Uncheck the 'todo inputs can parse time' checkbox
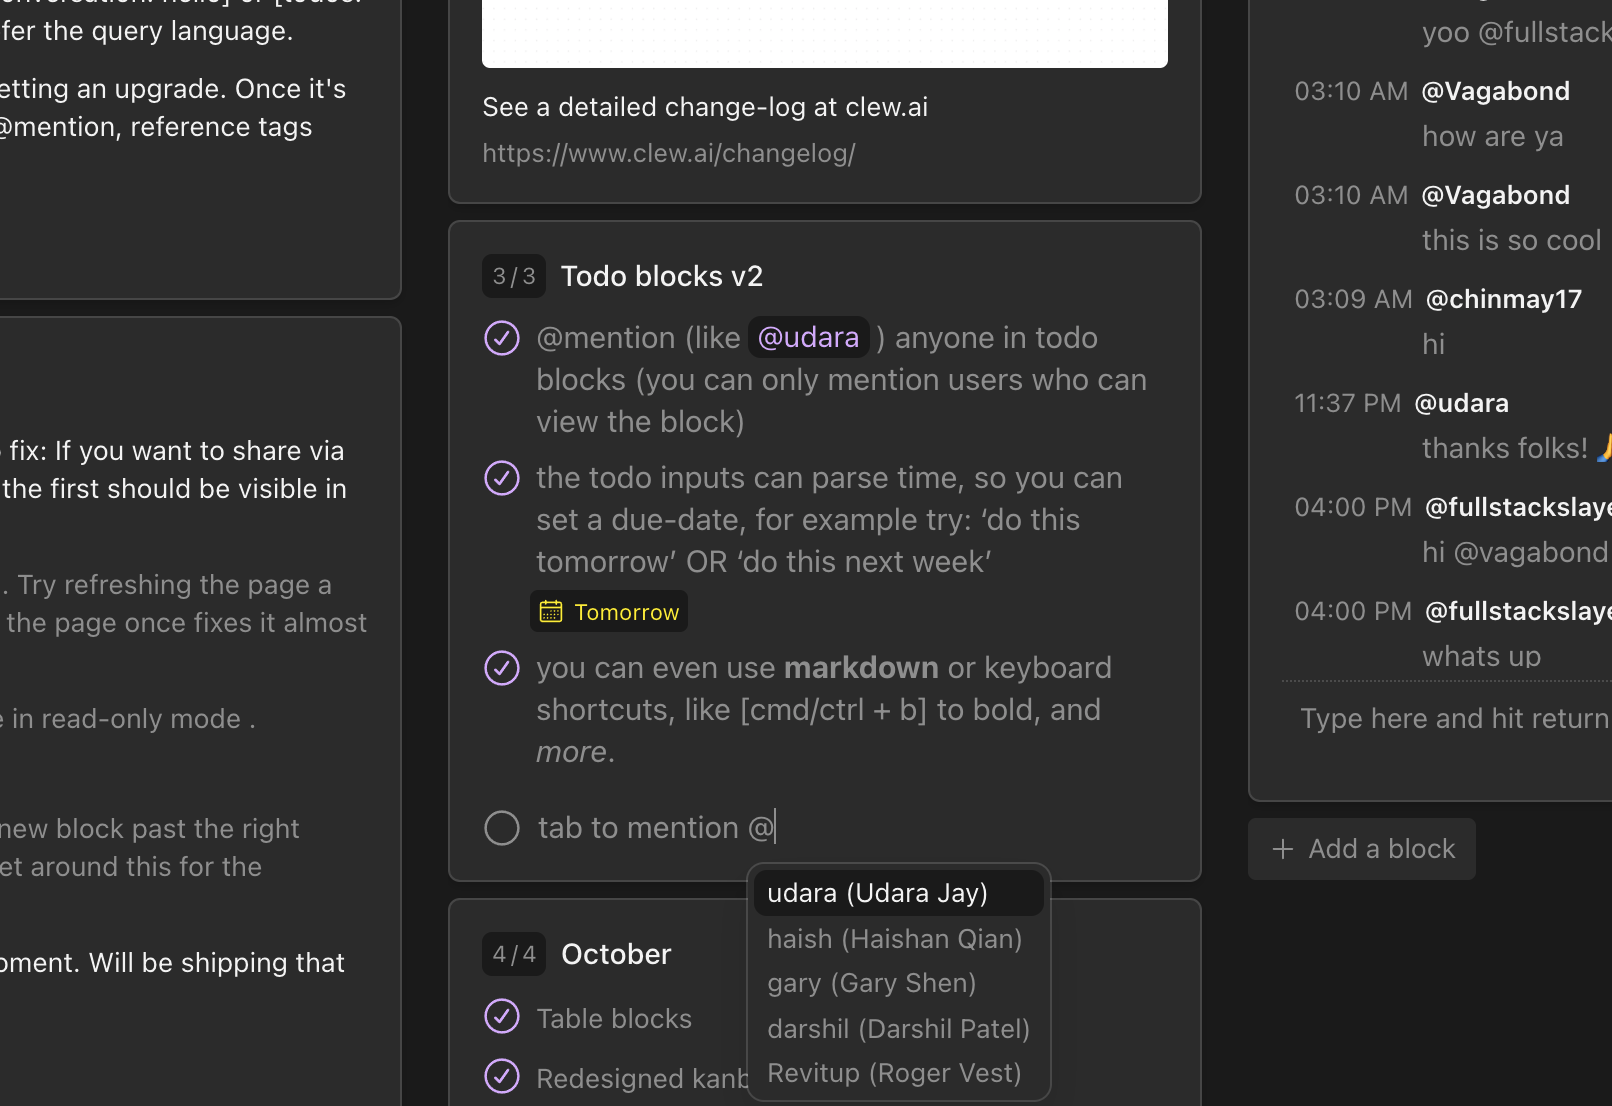1612x1106 pixels. point(502,478)
